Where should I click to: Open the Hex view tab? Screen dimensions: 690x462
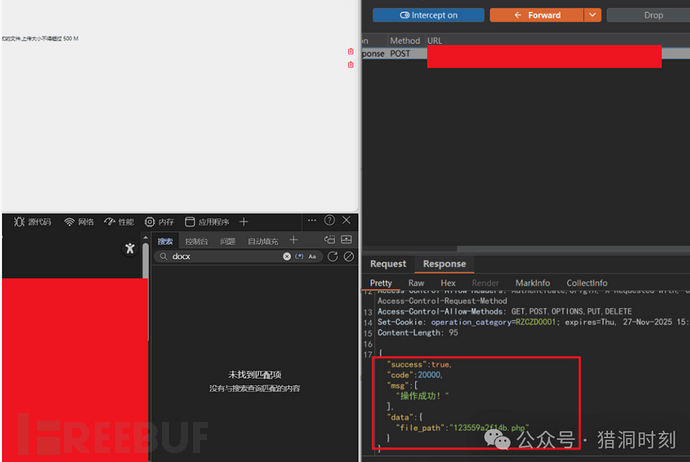pyautogui.click(x=448, y=283)
